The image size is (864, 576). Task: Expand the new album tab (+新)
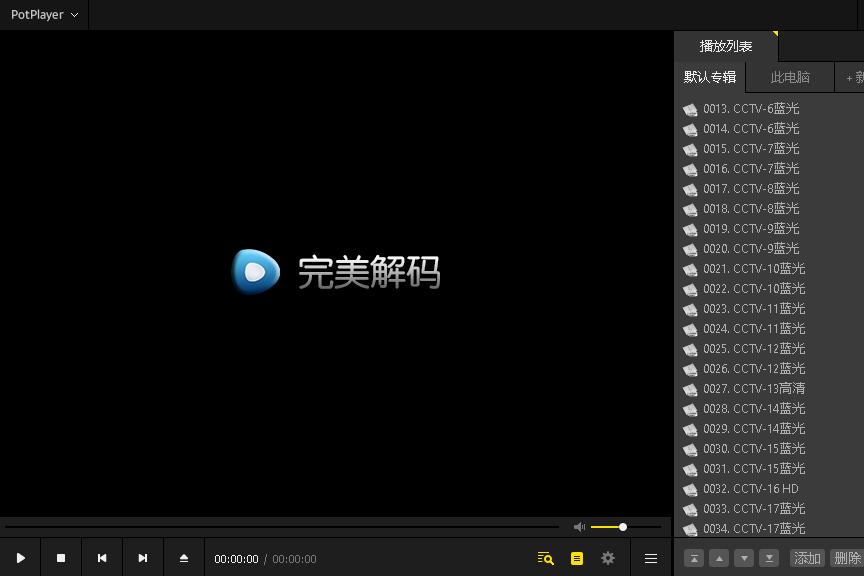855,77
